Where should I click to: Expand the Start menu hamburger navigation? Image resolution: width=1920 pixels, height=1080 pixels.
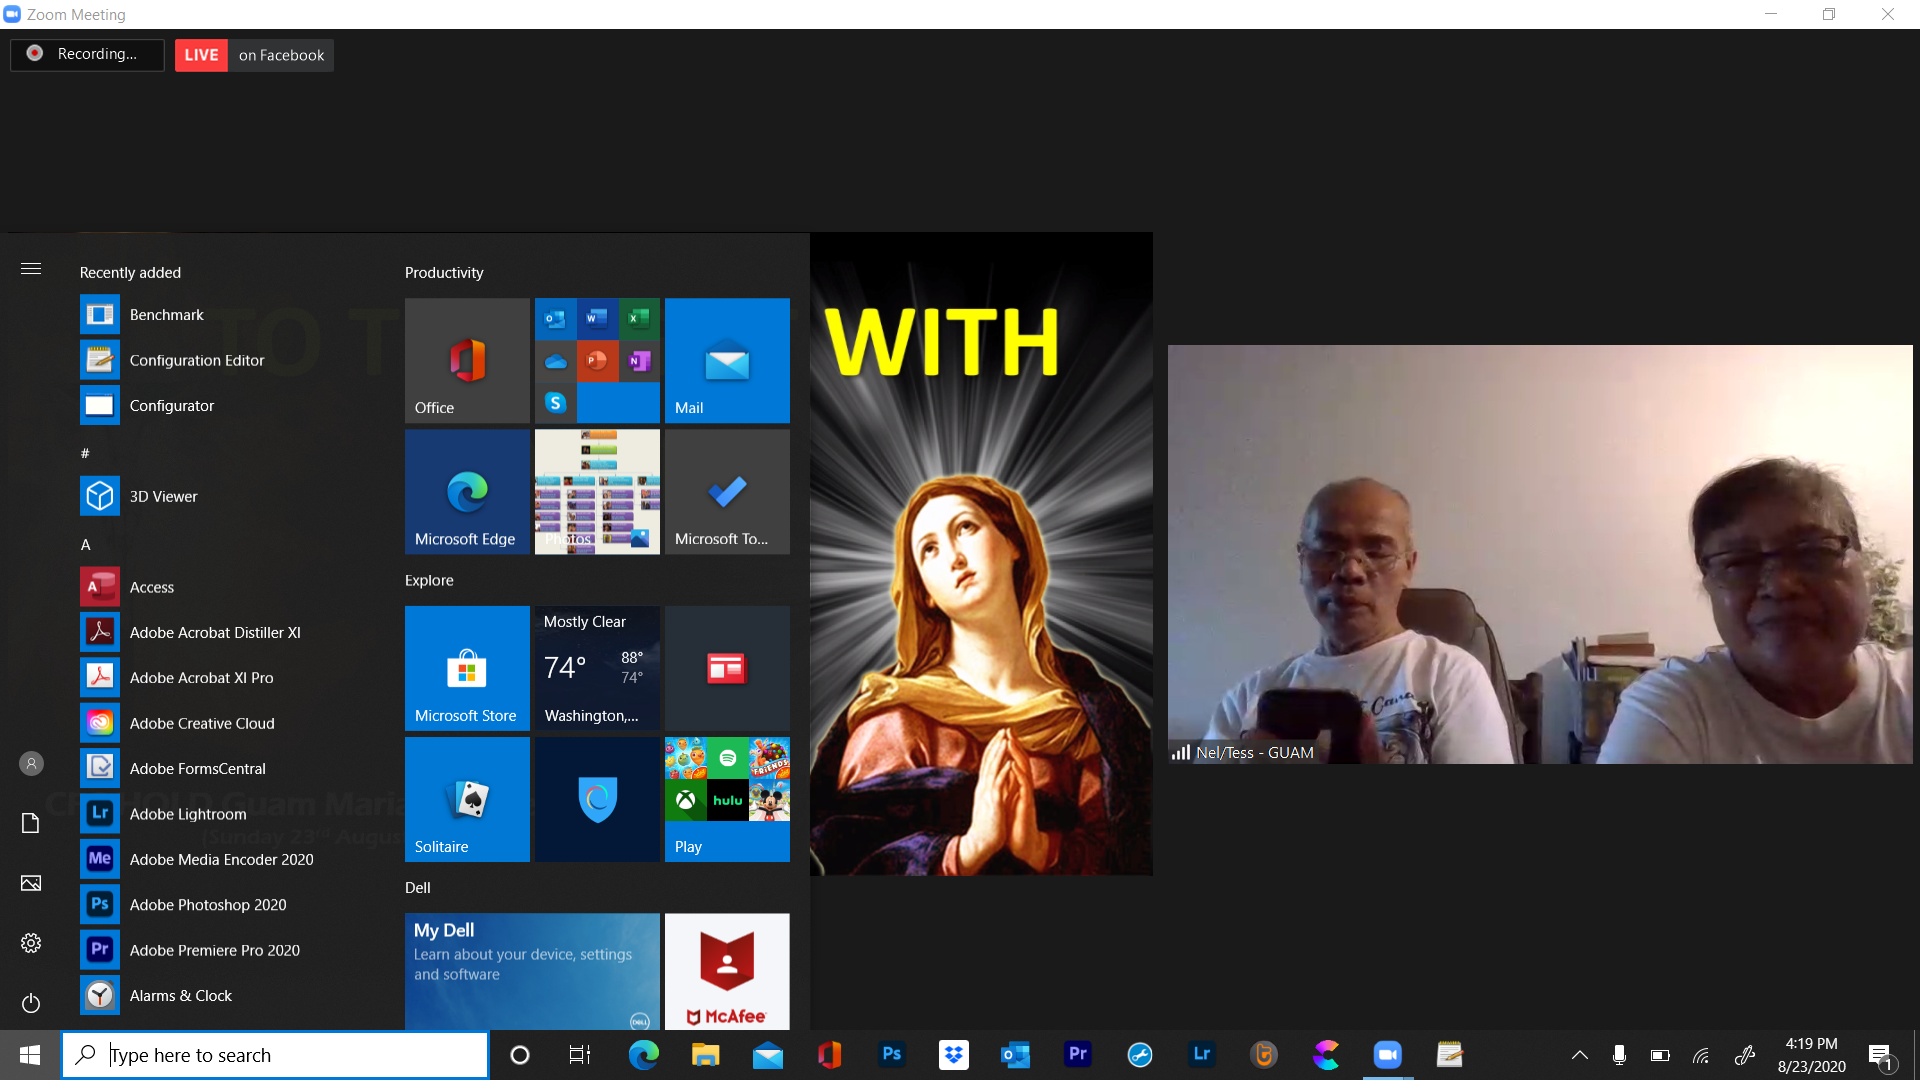tap(31, 269)
